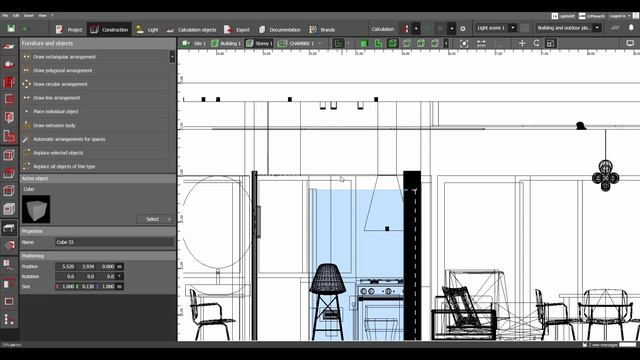The width and height of the screenshot is (640, 360).
Task: Select the pan move arrows tool
Action: click(522, 43)
